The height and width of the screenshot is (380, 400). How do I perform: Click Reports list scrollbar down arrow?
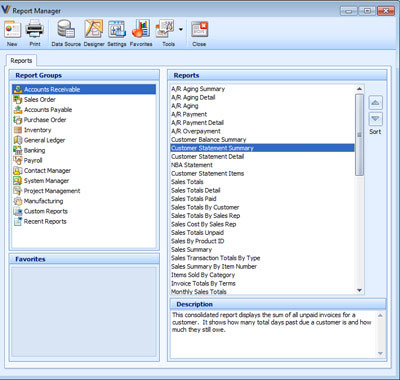click(359, 290)
